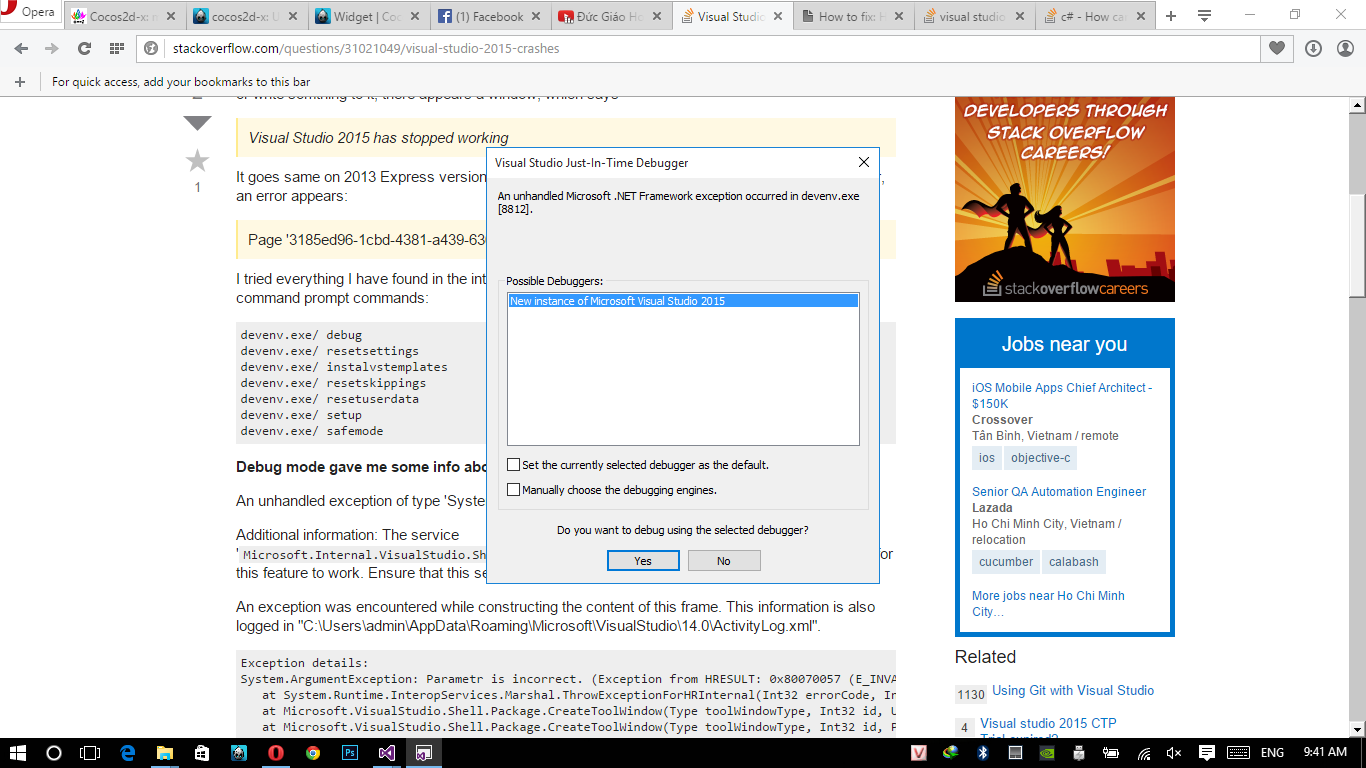Switch to the How to fix tab
This screenshot has width=1366, height=768.
pos(855,16)
